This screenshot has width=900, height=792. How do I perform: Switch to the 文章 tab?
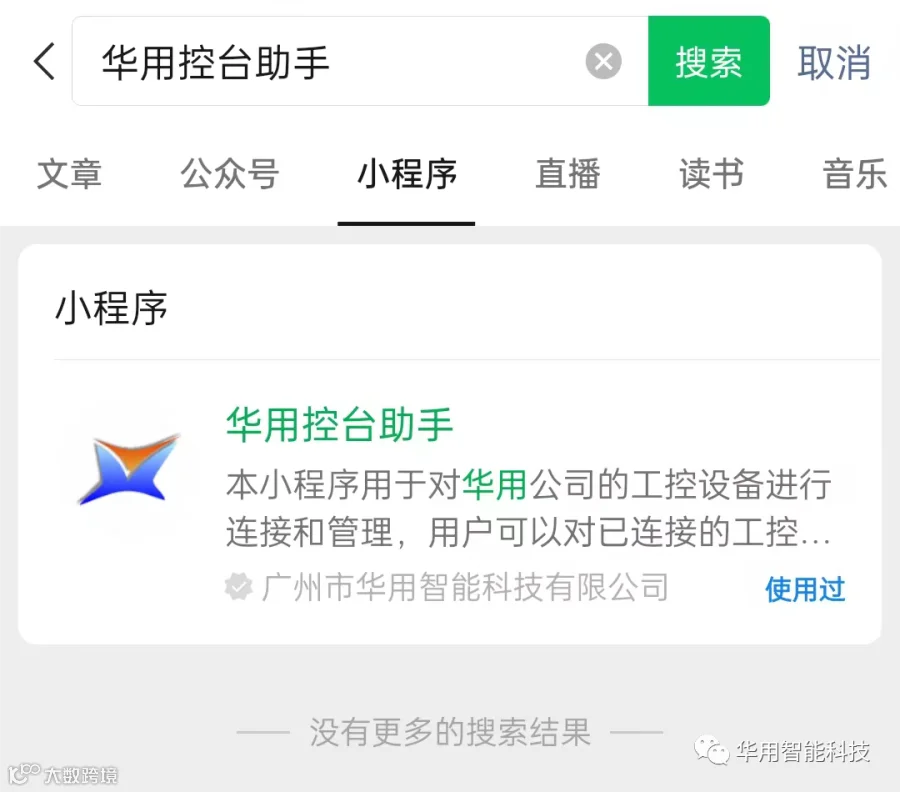(x=69, y=174)
